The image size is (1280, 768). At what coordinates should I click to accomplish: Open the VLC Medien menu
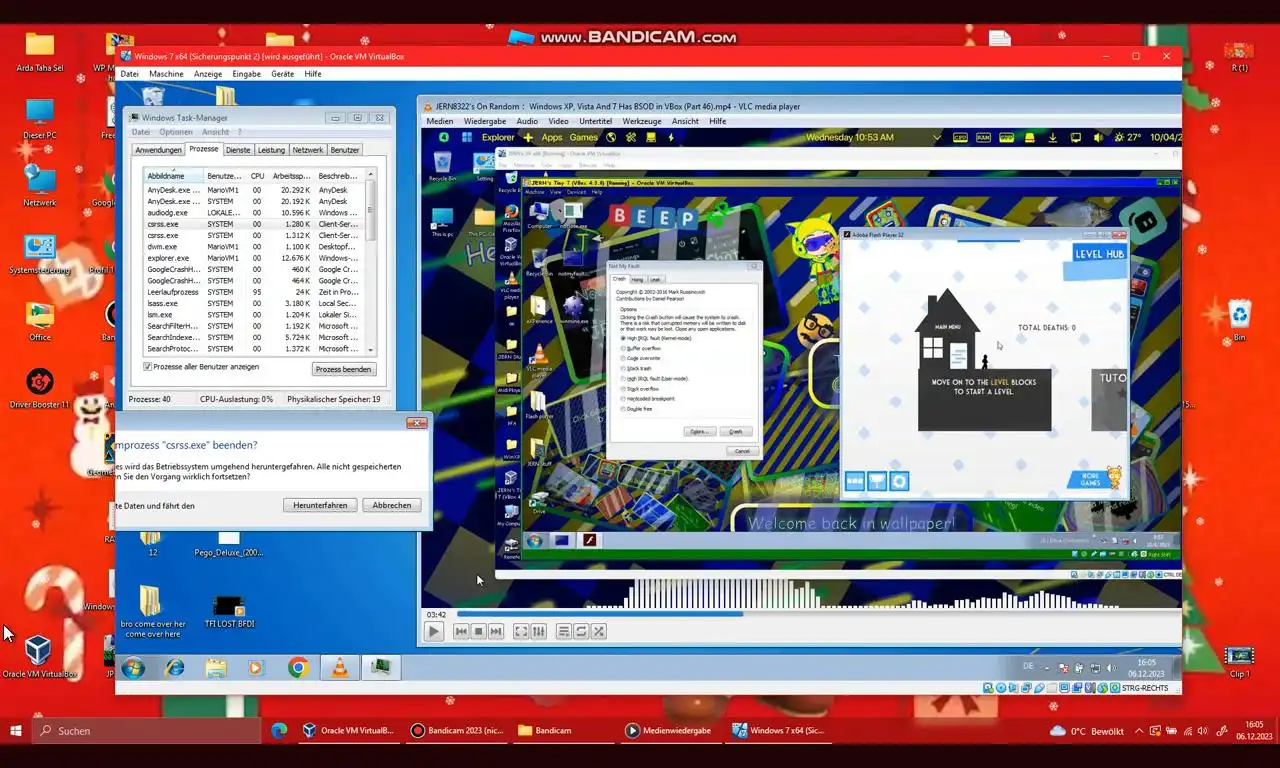[x=440, y=121]
